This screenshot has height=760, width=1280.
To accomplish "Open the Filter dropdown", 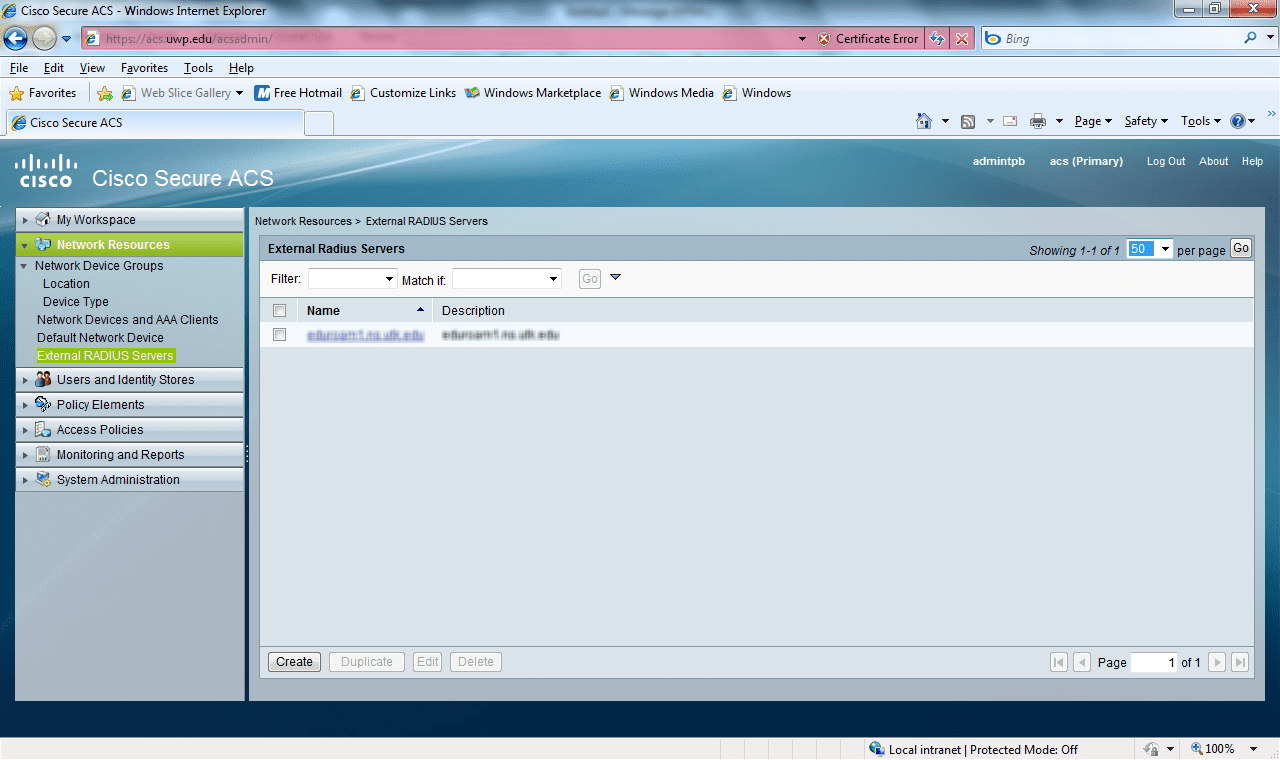I will click(352, 279).
